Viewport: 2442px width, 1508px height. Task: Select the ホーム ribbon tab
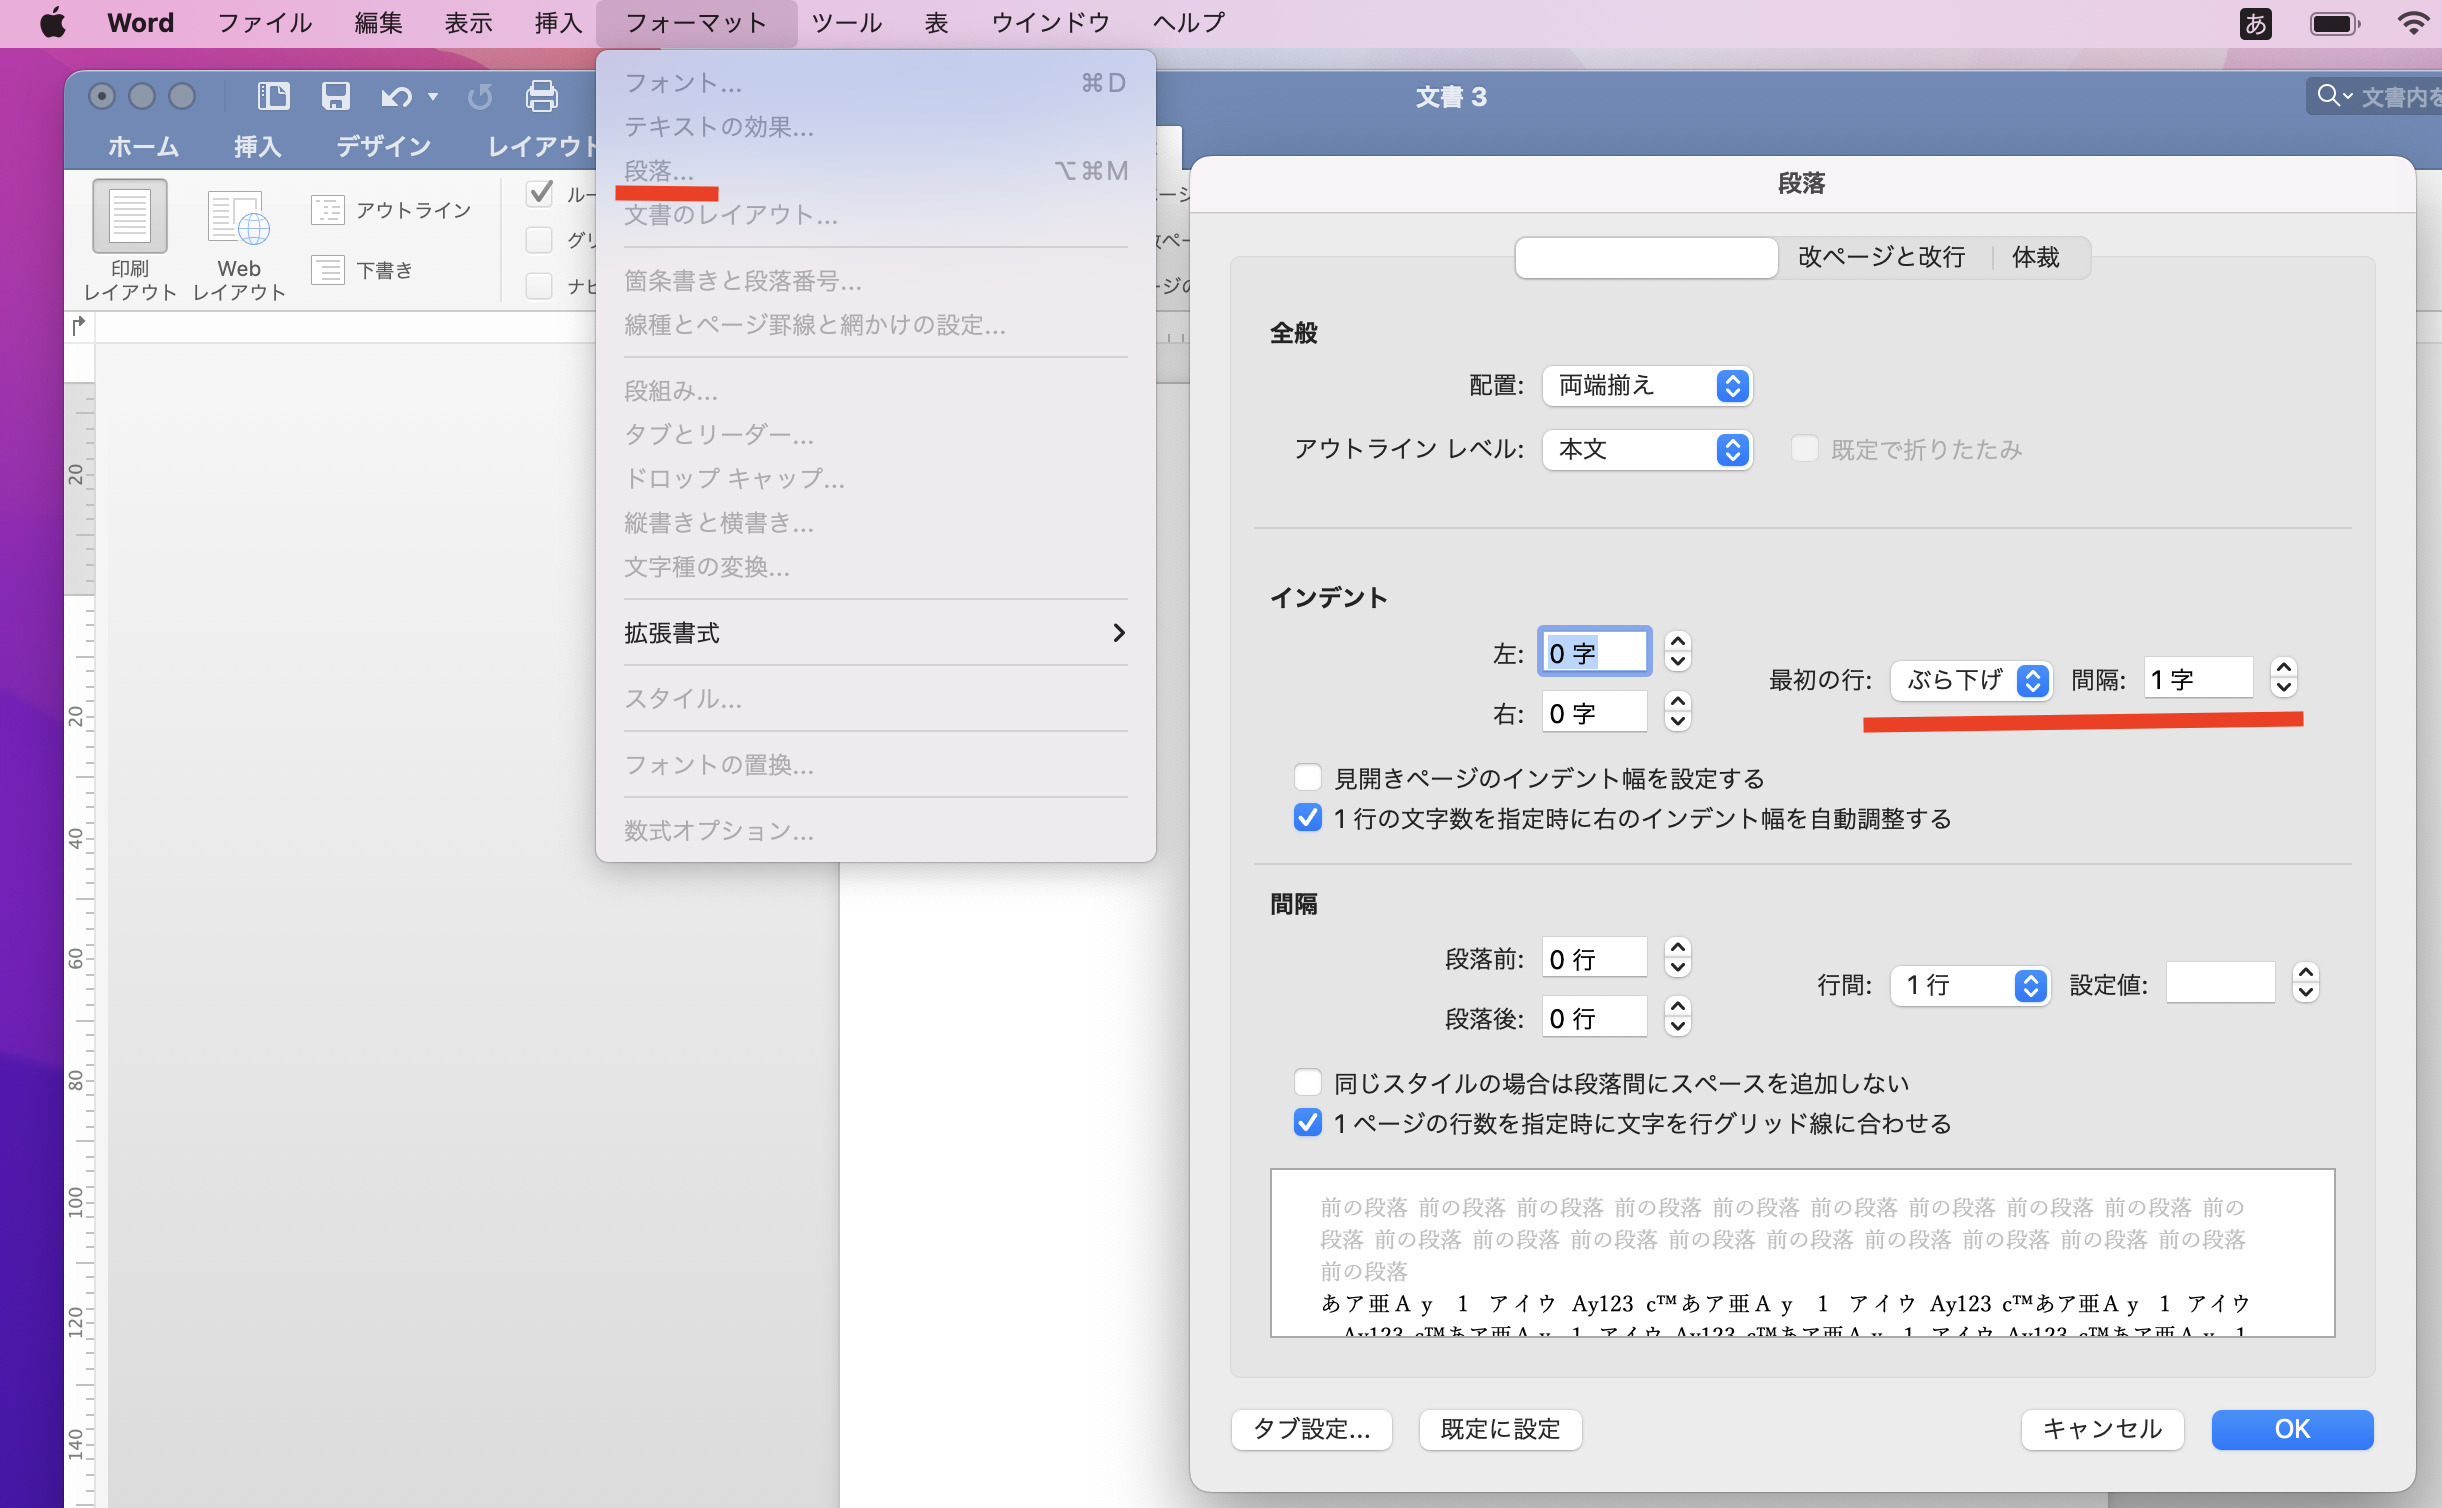[x=143, y=147]
